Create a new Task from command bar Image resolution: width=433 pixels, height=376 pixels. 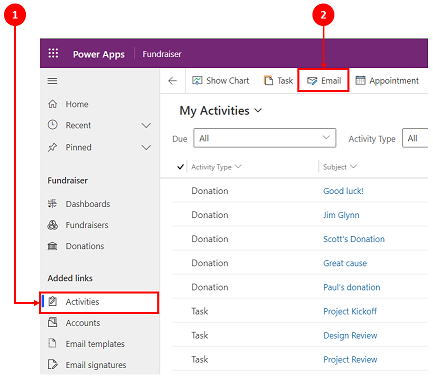[278, 81]
